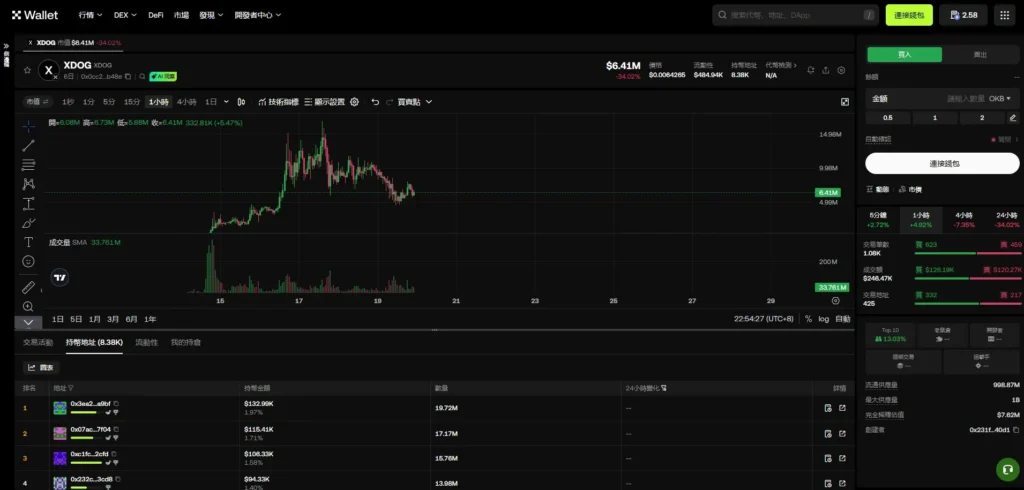Open the OKB currency dropdown

(x=999, y=99)
